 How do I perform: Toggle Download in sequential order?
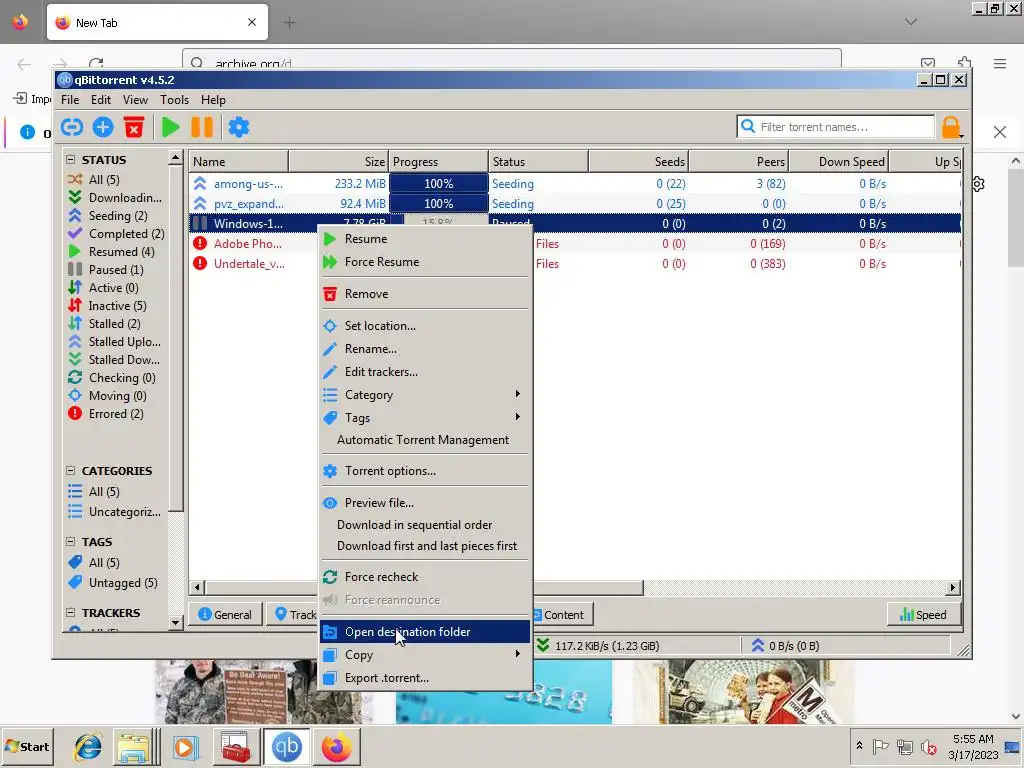coord(425,524)
